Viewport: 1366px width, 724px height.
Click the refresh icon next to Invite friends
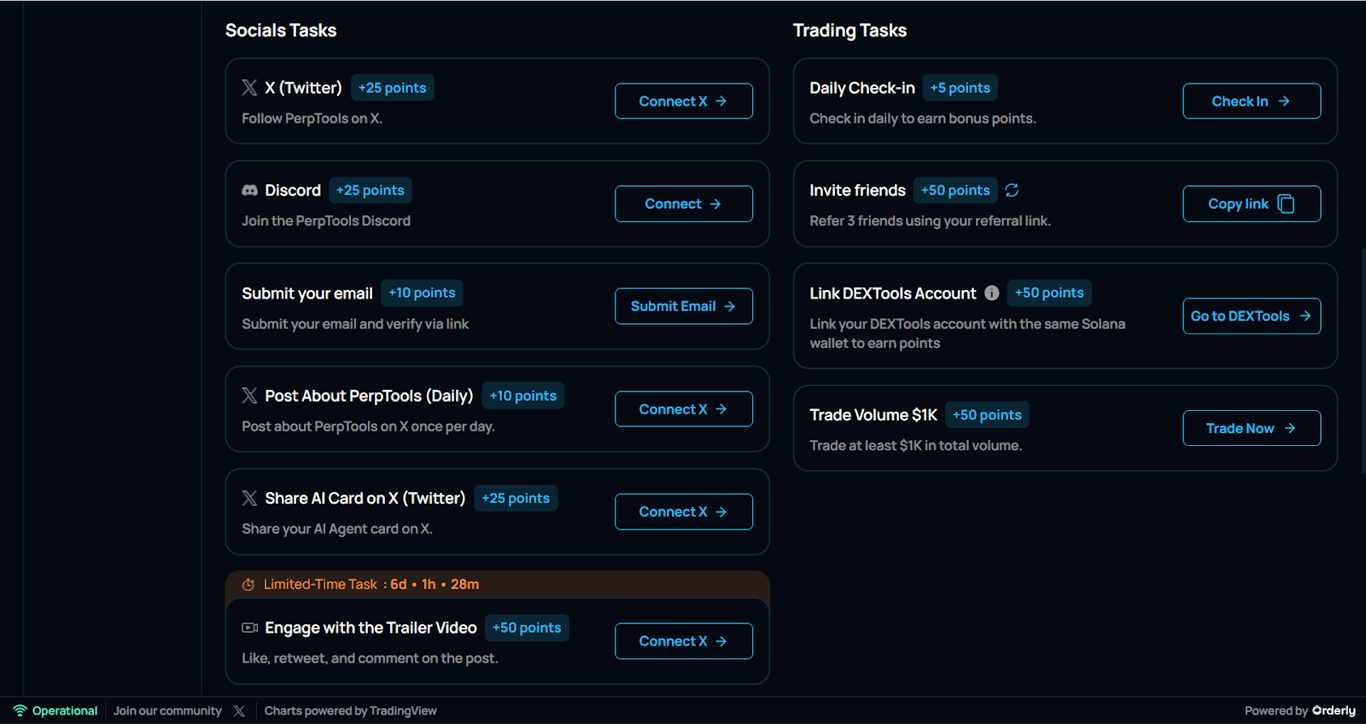point(1012,190)
